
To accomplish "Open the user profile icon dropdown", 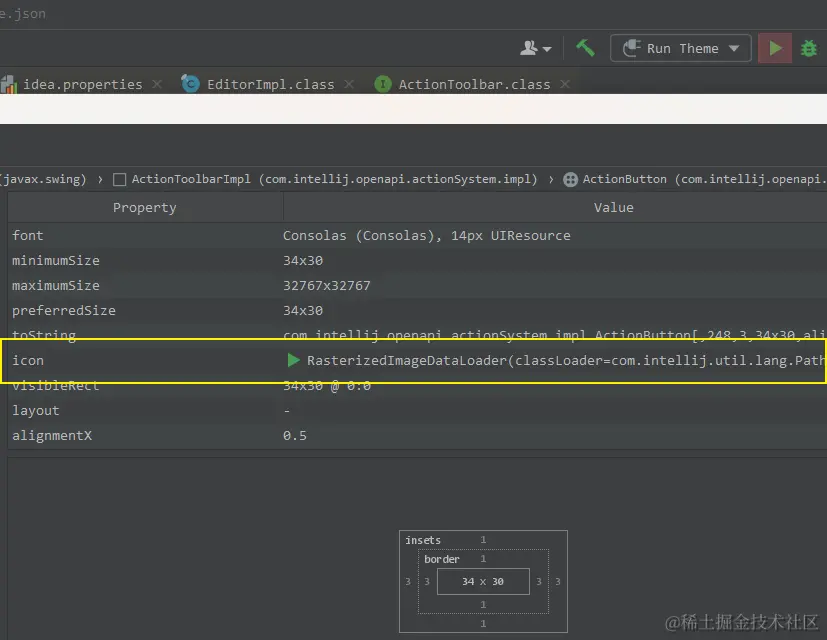I will (x=535, y=49).
